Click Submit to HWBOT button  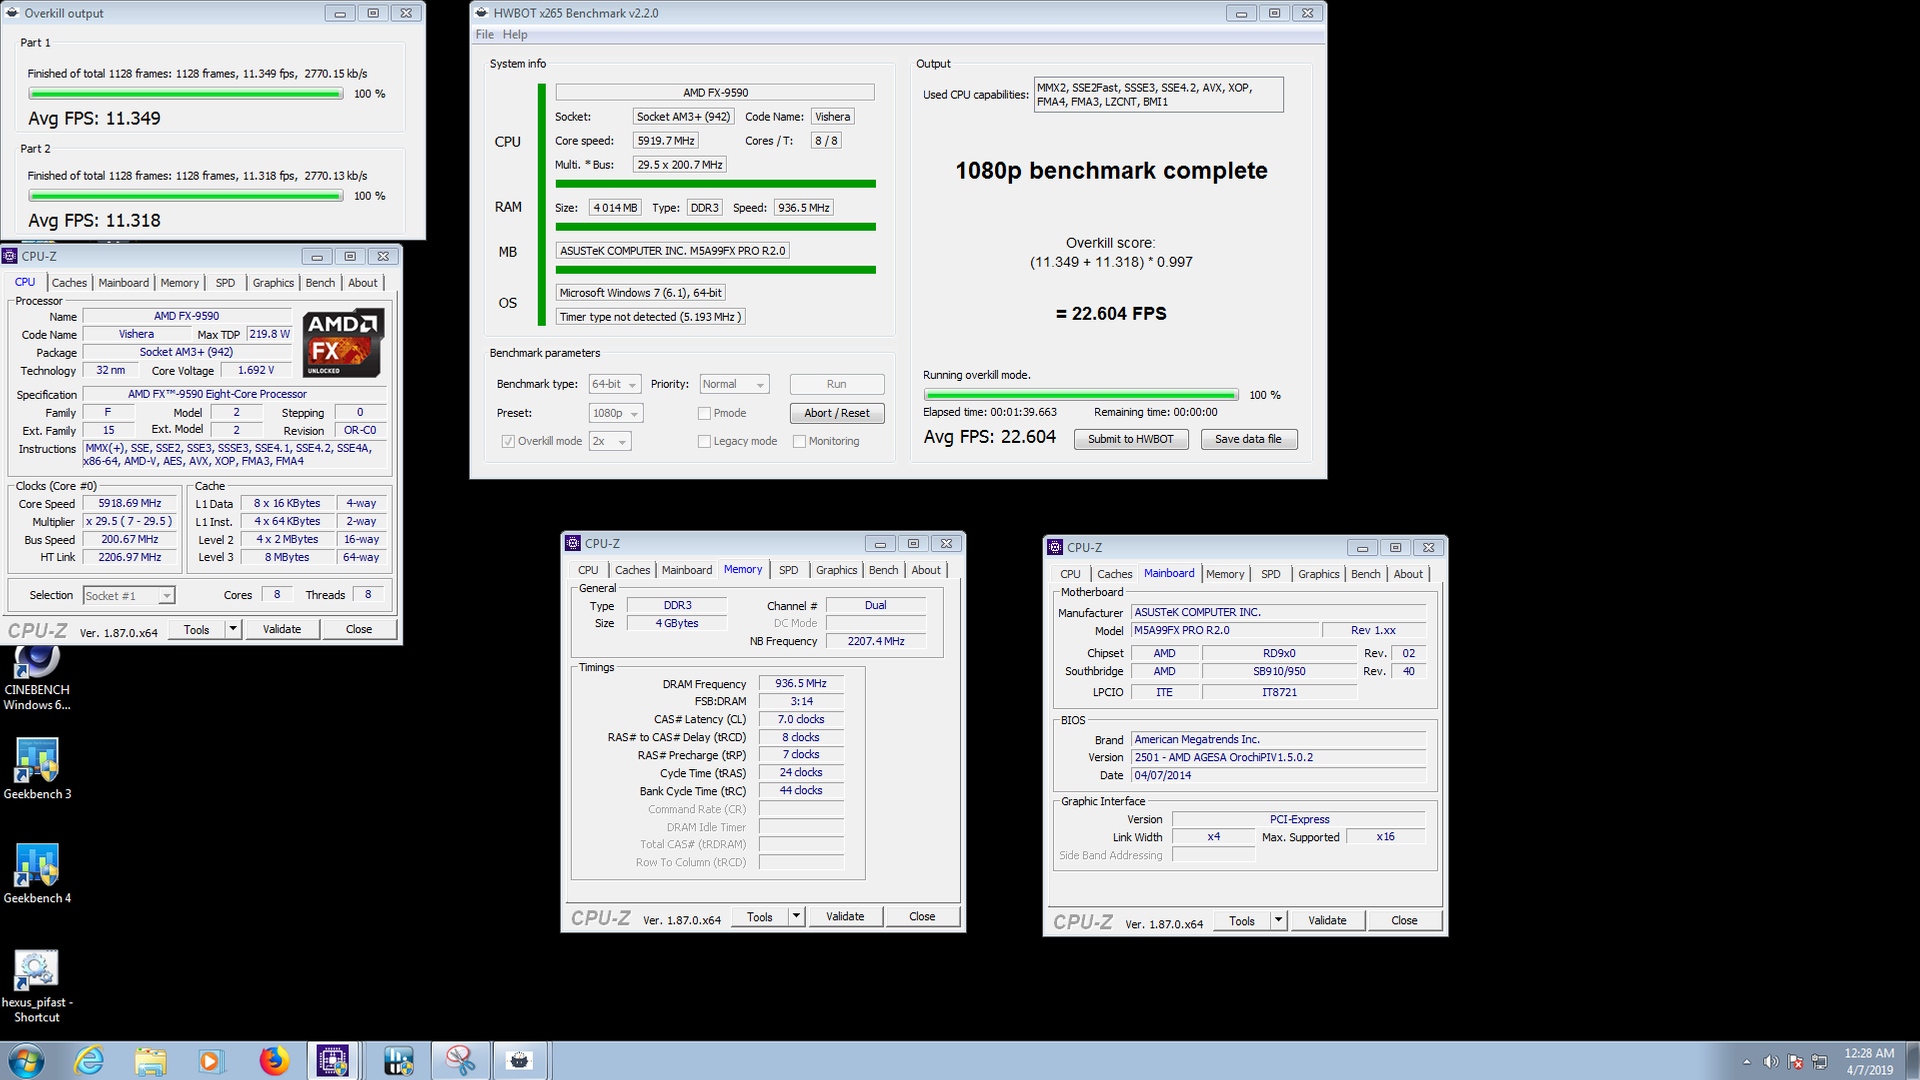tap(1131, 439)
